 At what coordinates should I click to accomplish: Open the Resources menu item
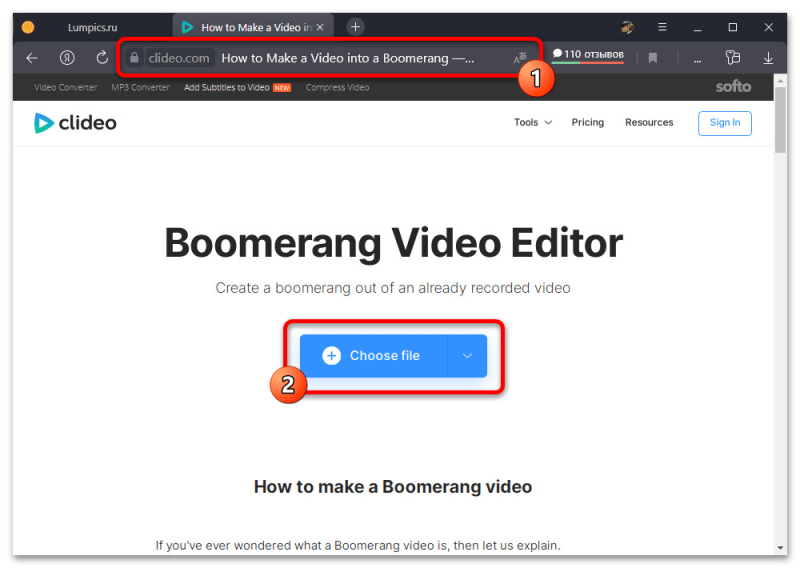pos(649,122)
